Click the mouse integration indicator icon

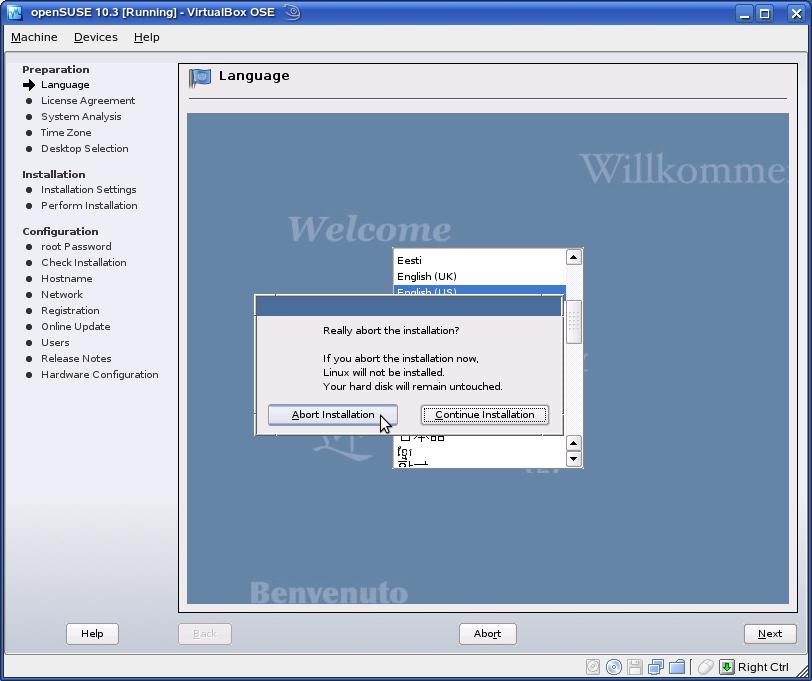click(x=705, y=666)
